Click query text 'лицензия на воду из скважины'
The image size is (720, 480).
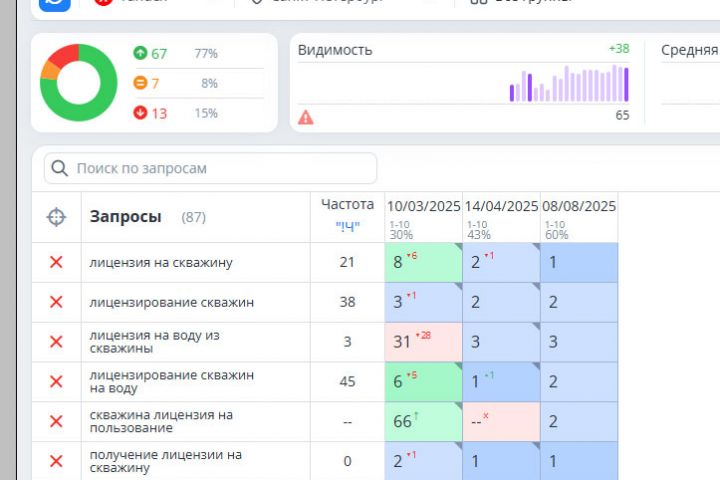(154, 342)
